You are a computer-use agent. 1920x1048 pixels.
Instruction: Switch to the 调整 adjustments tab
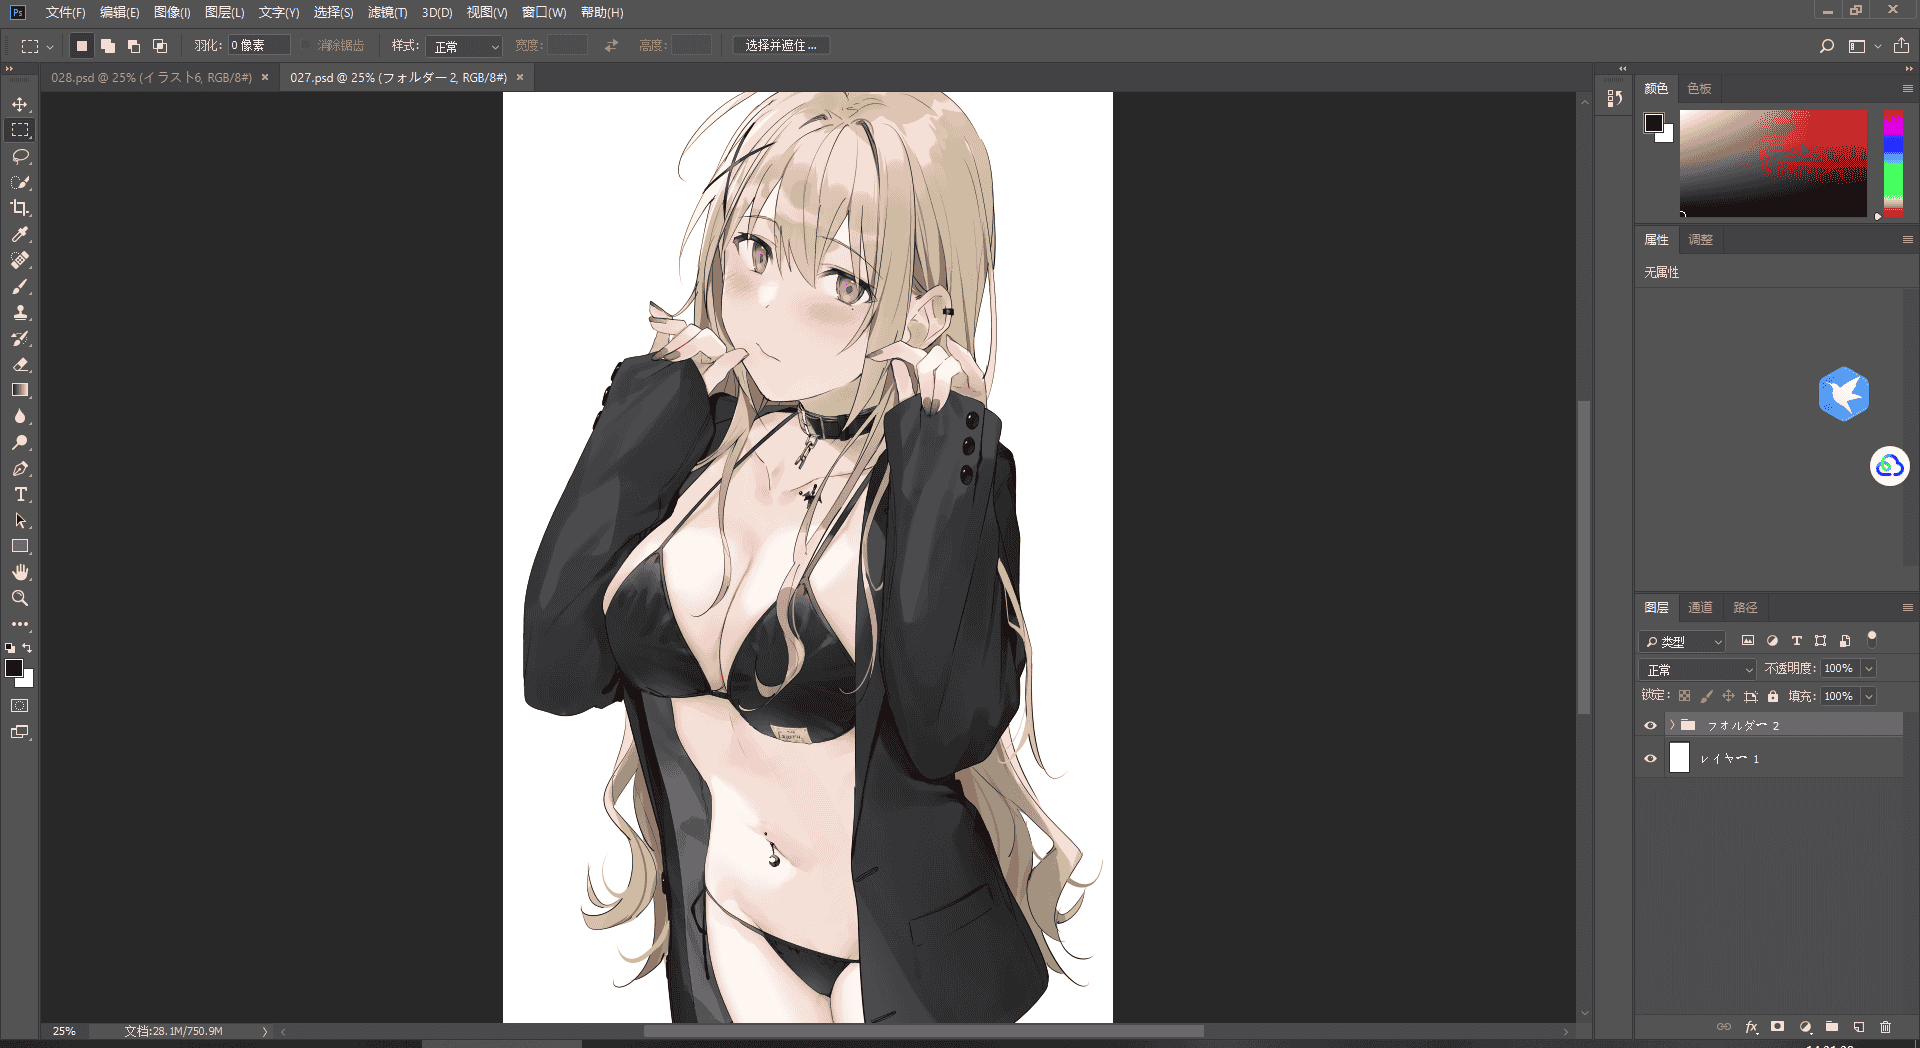1700,239
